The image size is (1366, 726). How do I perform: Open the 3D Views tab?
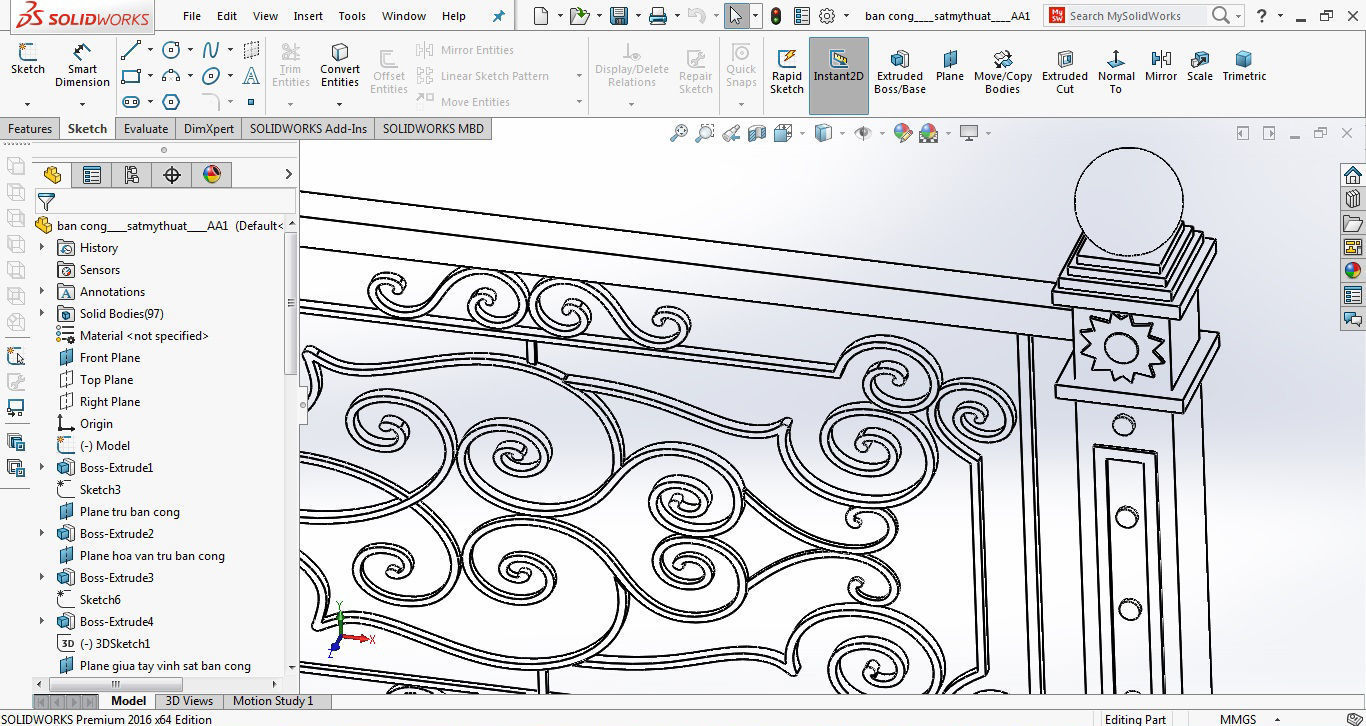coord(189,701)
